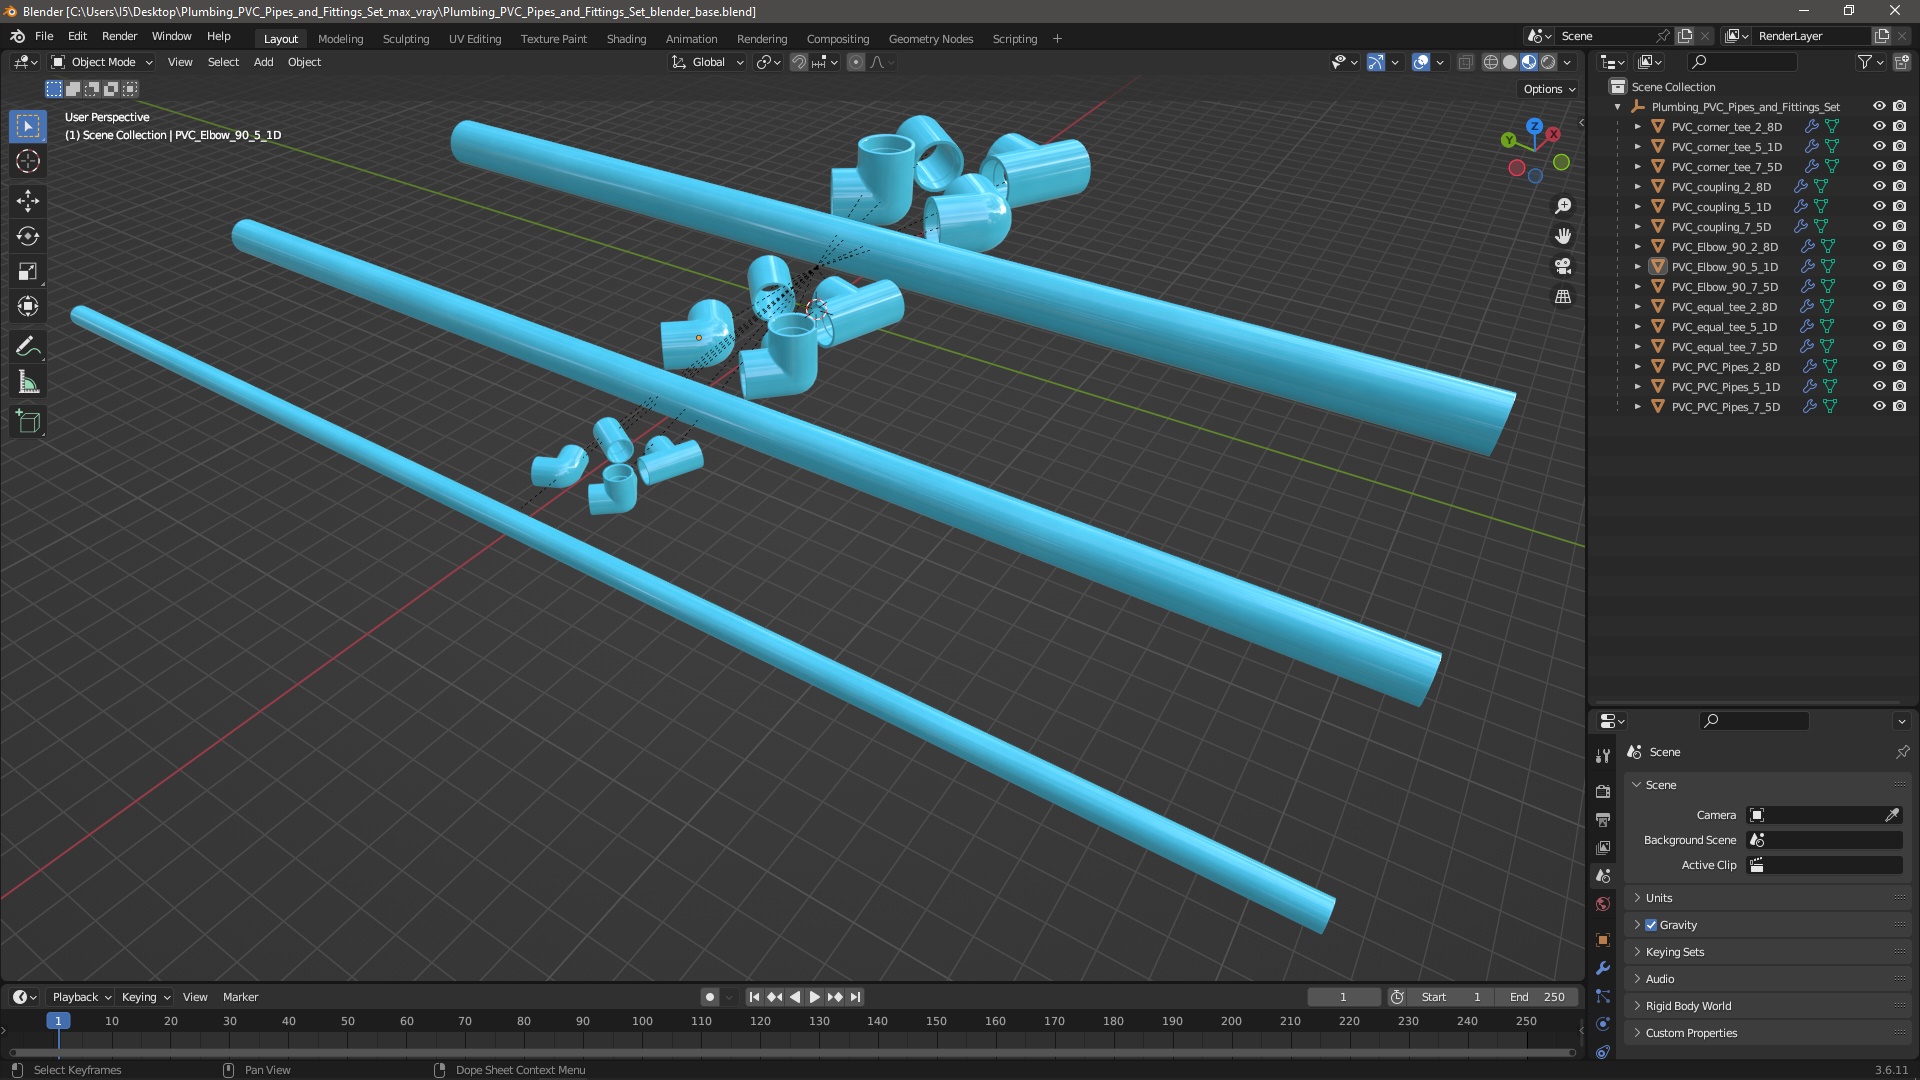Select the Measure tool
Image resolution: width=1920 pixels, height=1080 pixels.
(28, 382)
